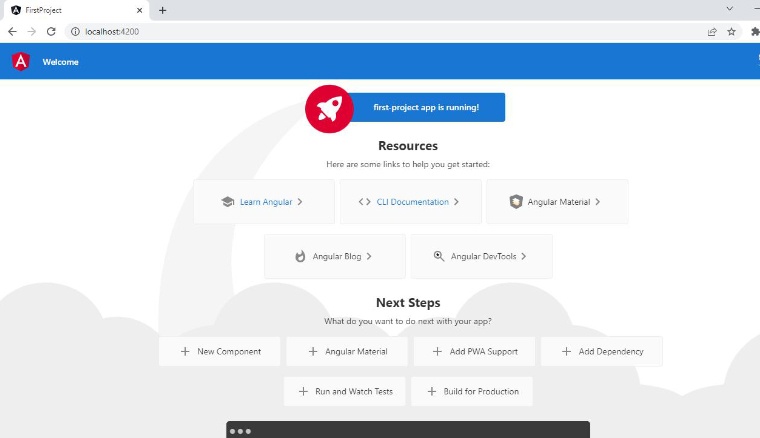This screenshot has height=438, width=760.
Task: Click the Resources heading
Action: 408,146
